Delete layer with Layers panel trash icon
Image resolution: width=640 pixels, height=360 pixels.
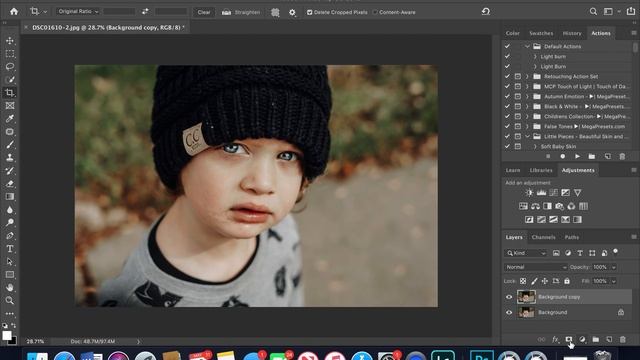(x=622, y=339)
